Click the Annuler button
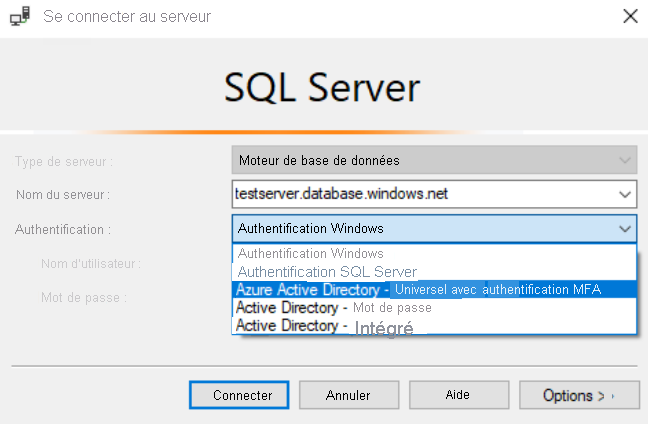Viewport: 648px width, 424px height. [x=341, y=395]
